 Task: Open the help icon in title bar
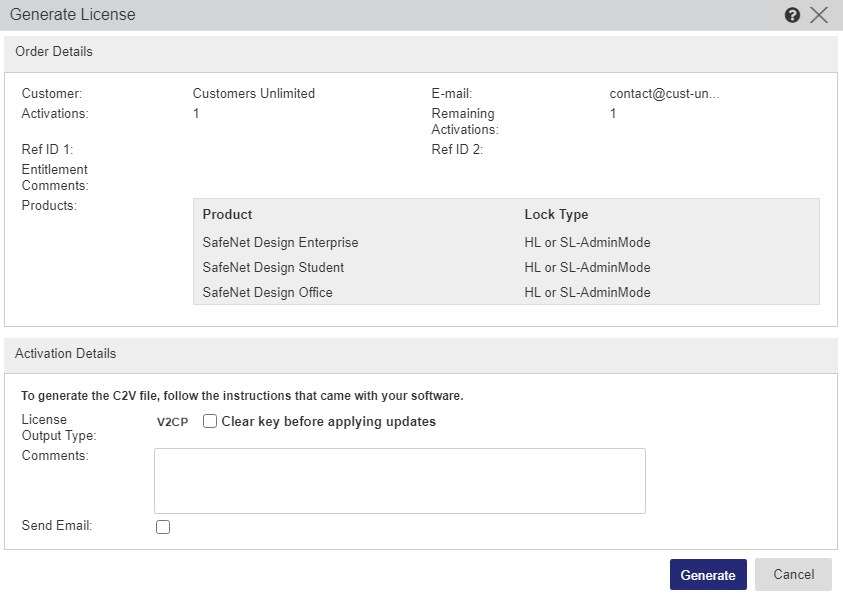coord(792,15)
